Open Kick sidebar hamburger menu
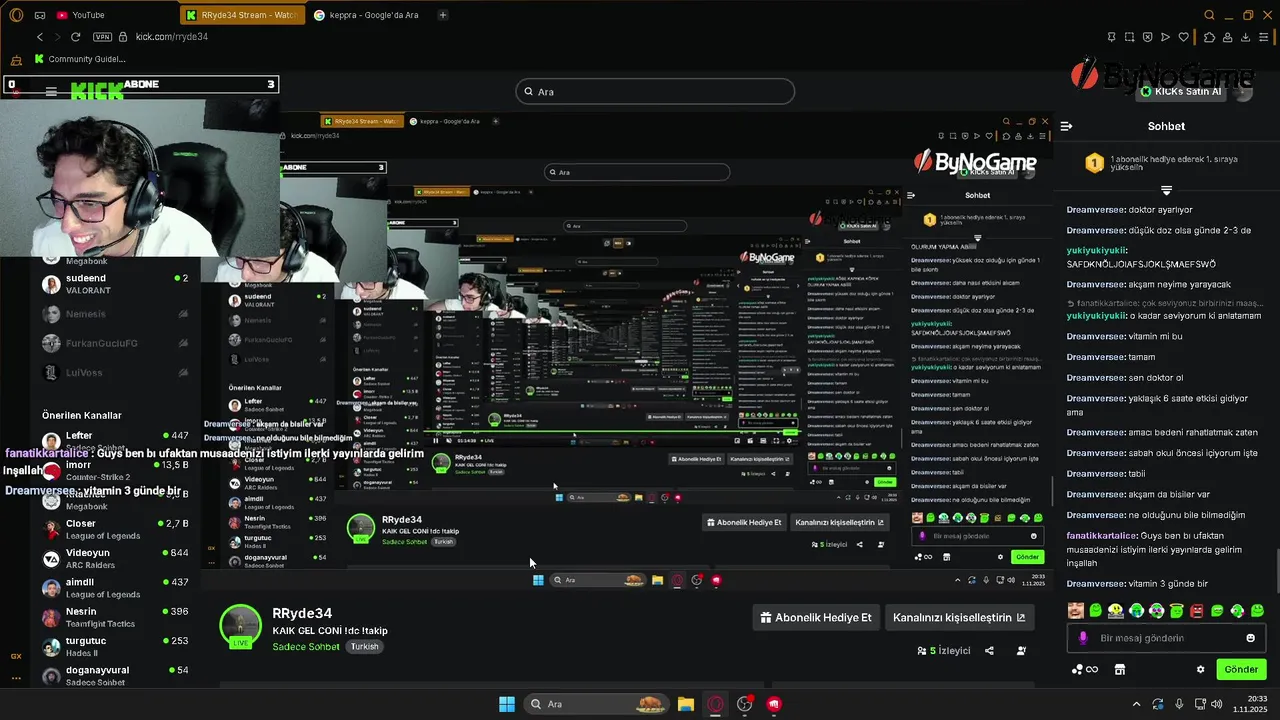Image resolution: width=1280 pixels, height=720 pixels. pos(51,91)
